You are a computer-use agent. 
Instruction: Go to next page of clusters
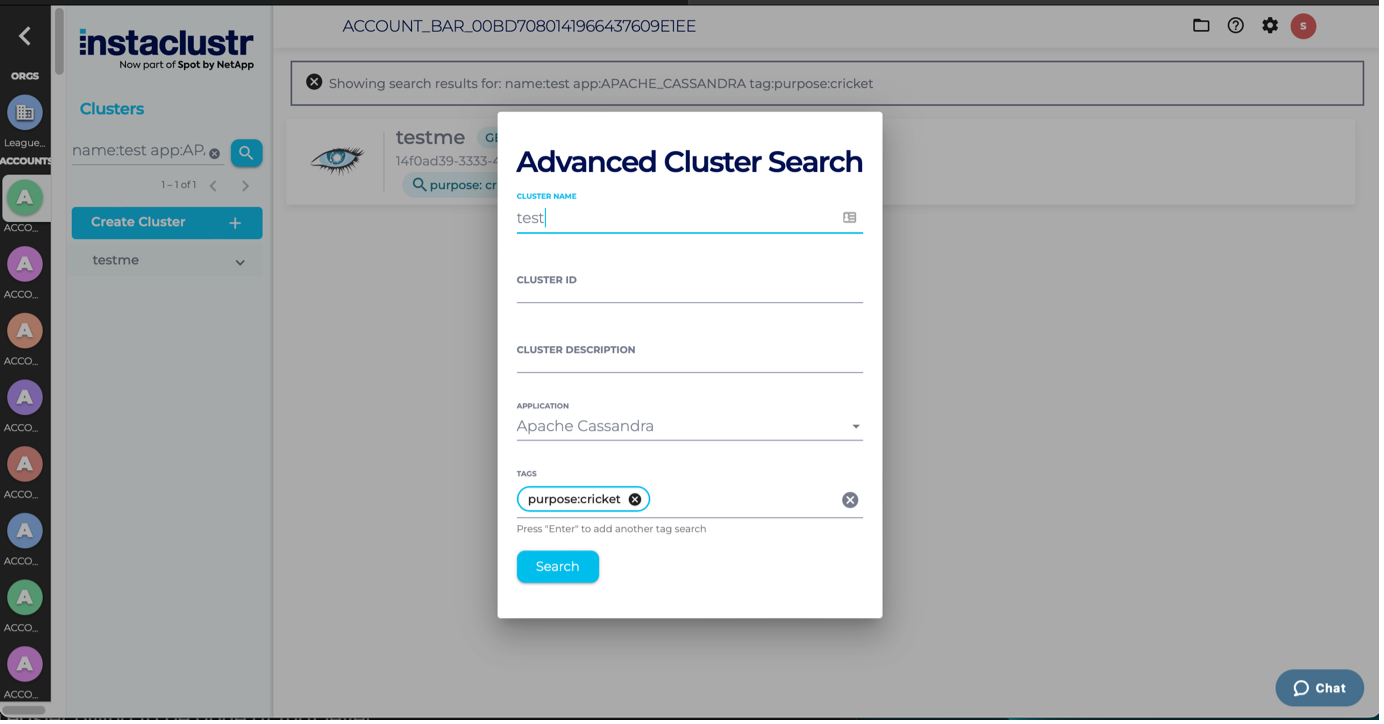(246, 186)
